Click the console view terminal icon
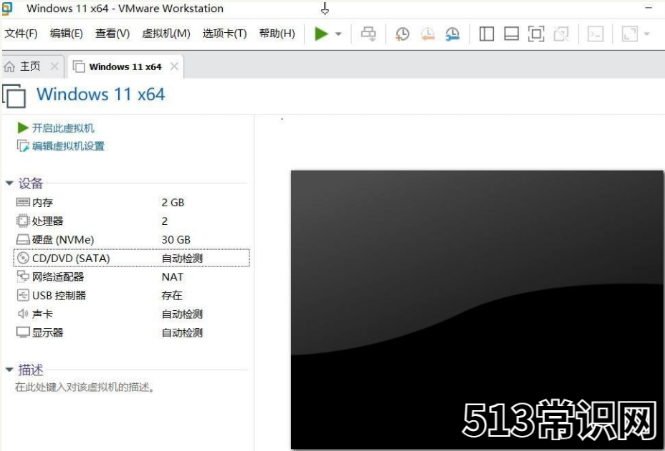The width and height of the screenshot is (665, 451). [595, 34]
